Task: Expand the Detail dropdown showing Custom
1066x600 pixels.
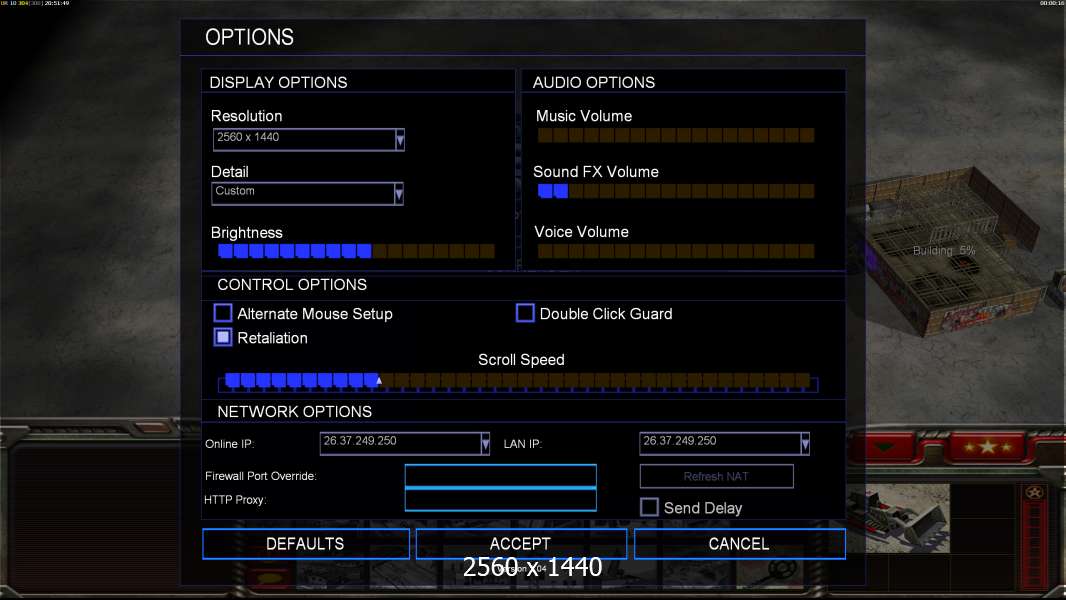Action: 399,194
